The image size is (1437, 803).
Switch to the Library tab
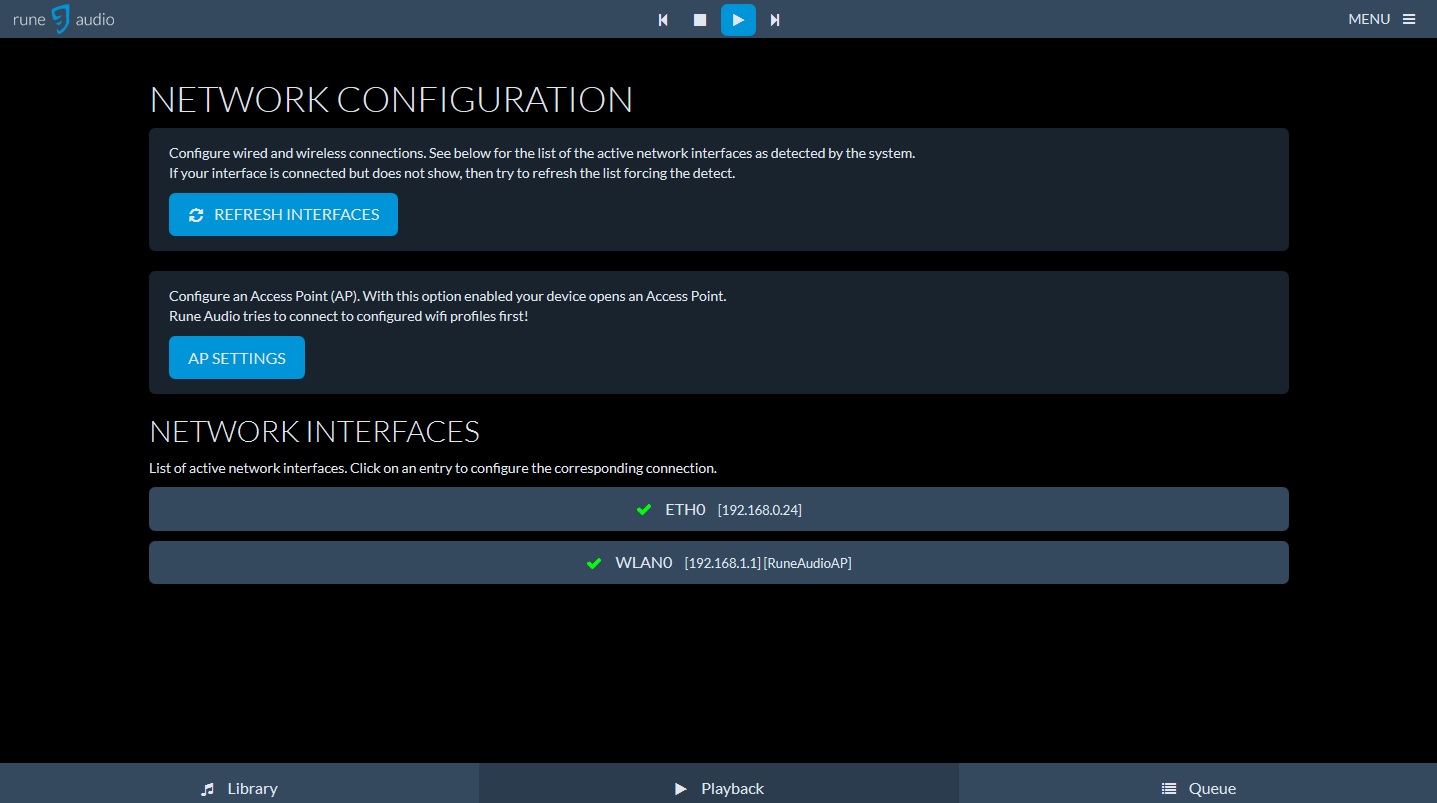tap(239, 788)
